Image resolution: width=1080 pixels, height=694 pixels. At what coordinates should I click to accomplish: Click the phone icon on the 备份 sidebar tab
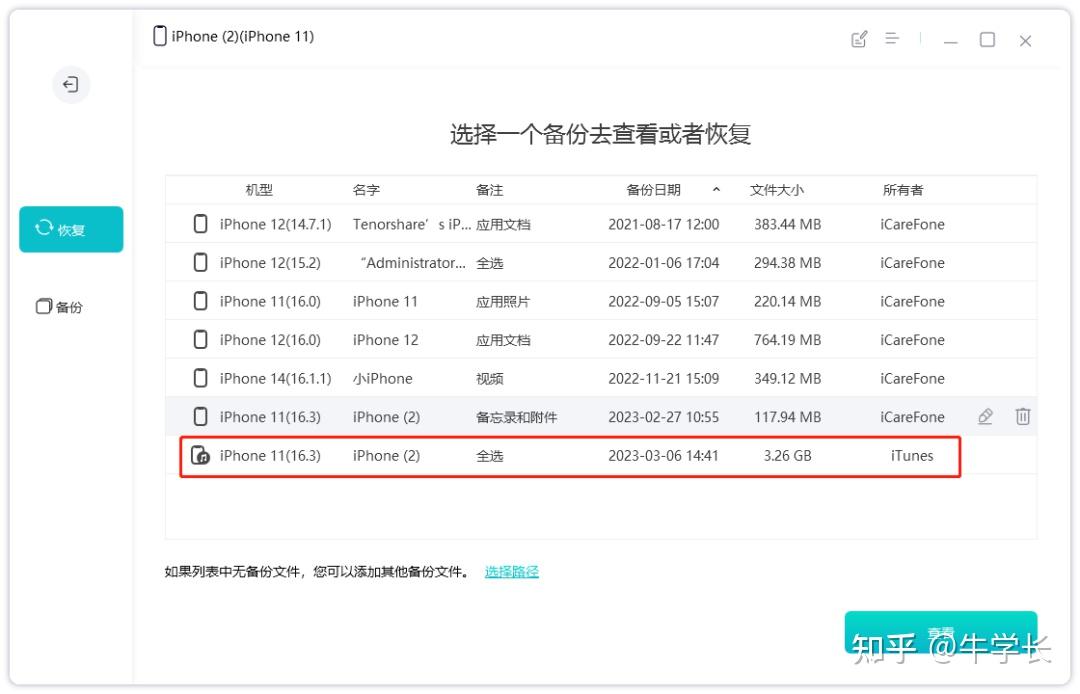pyautogui.click(x=41, y=306)
